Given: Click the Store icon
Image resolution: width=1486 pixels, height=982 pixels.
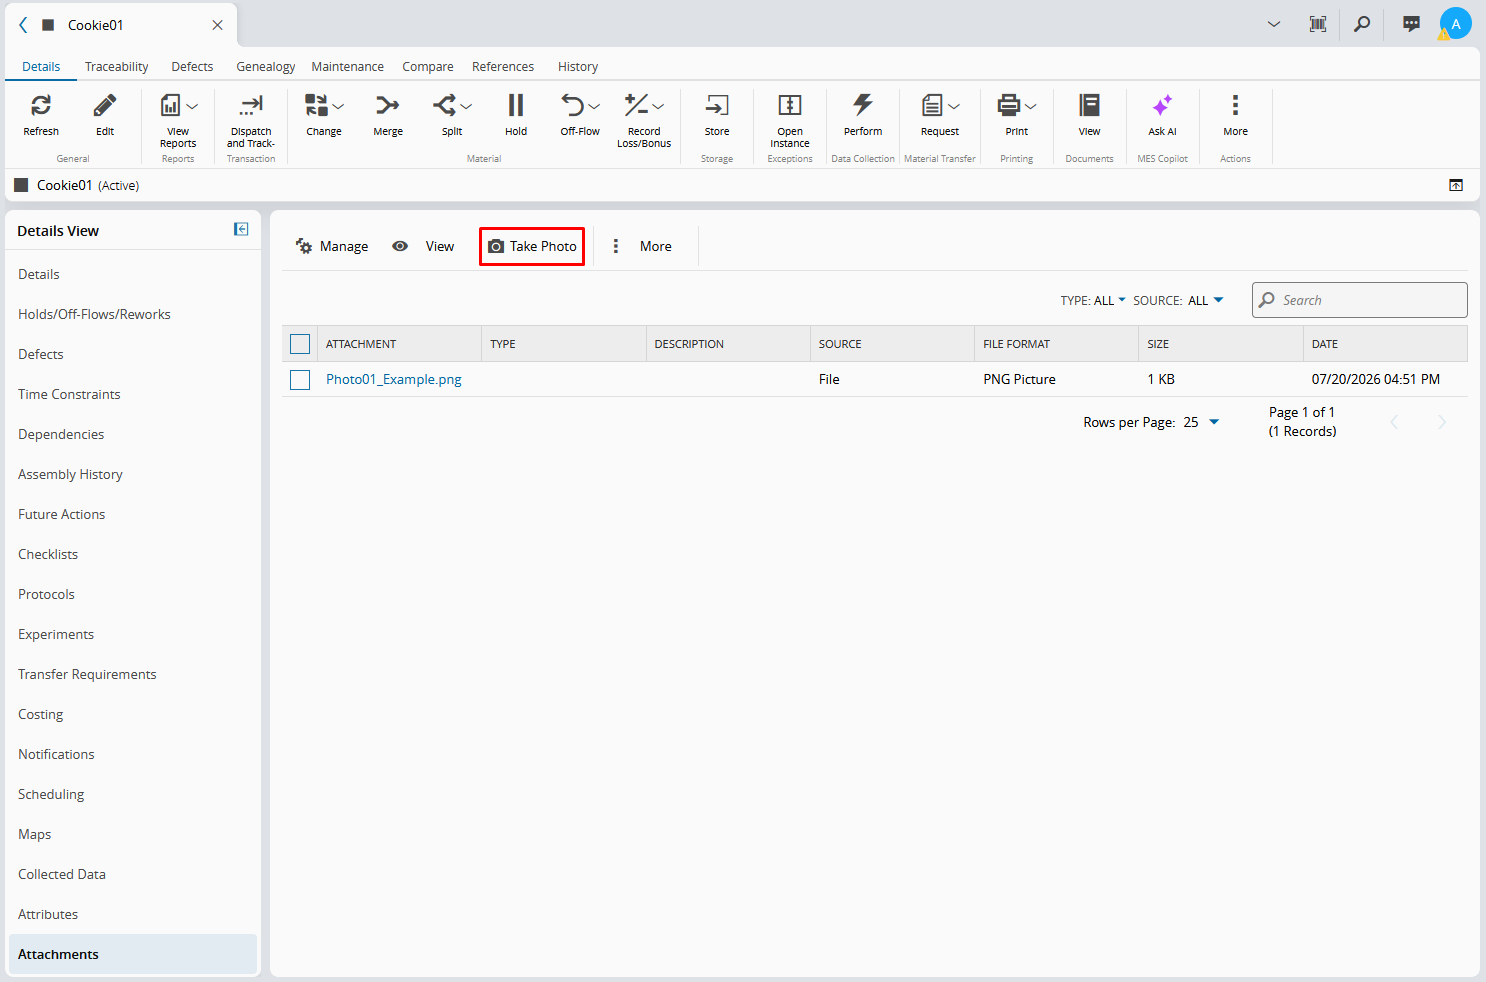Looking at the screenshot, I should [717, 105].
